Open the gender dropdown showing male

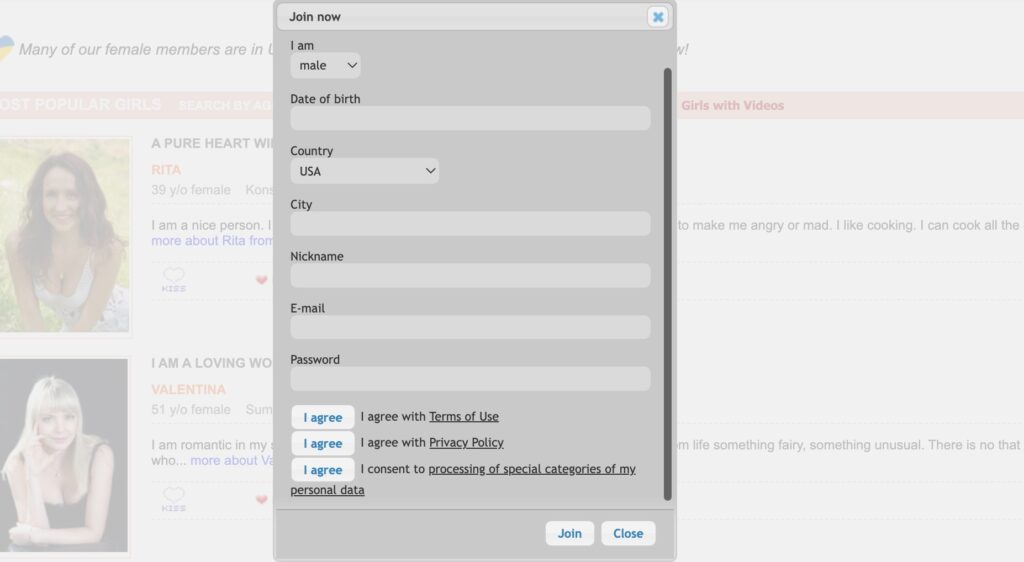[326, 65]
